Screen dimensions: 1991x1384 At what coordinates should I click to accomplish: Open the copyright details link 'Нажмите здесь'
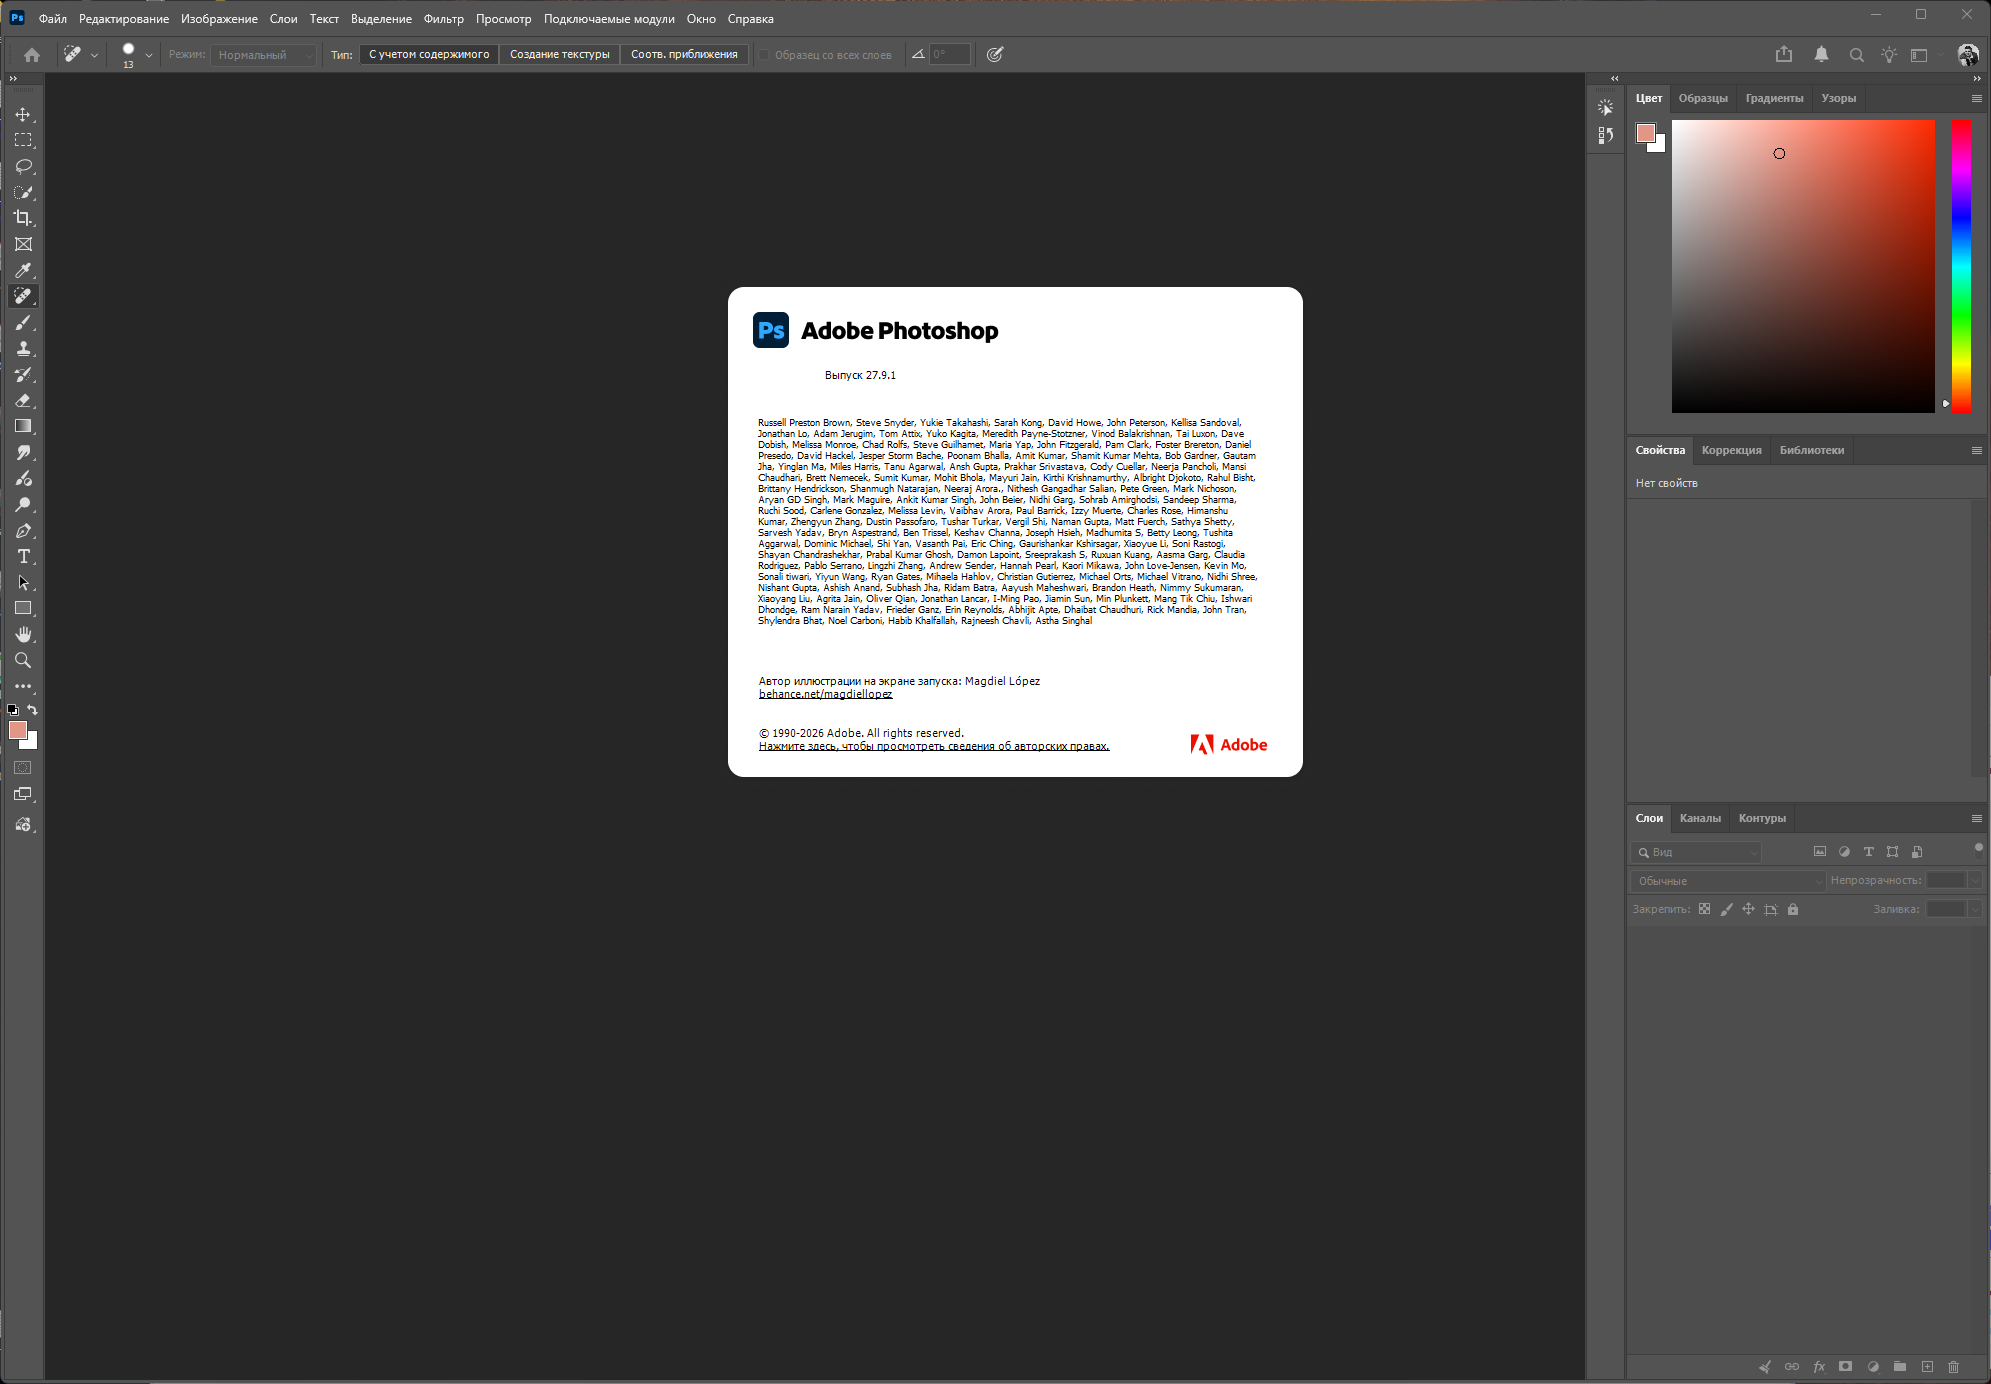coord(934,746)
